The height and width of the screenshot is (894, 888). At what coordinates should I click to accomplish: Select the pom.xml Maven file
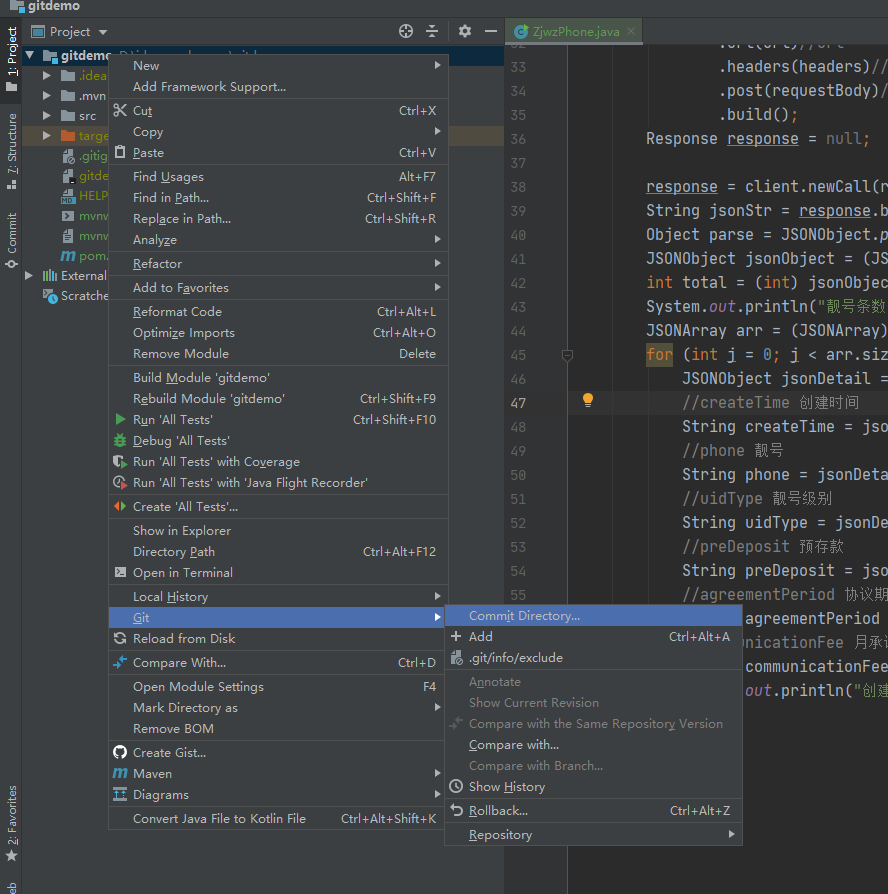[84, 255]
